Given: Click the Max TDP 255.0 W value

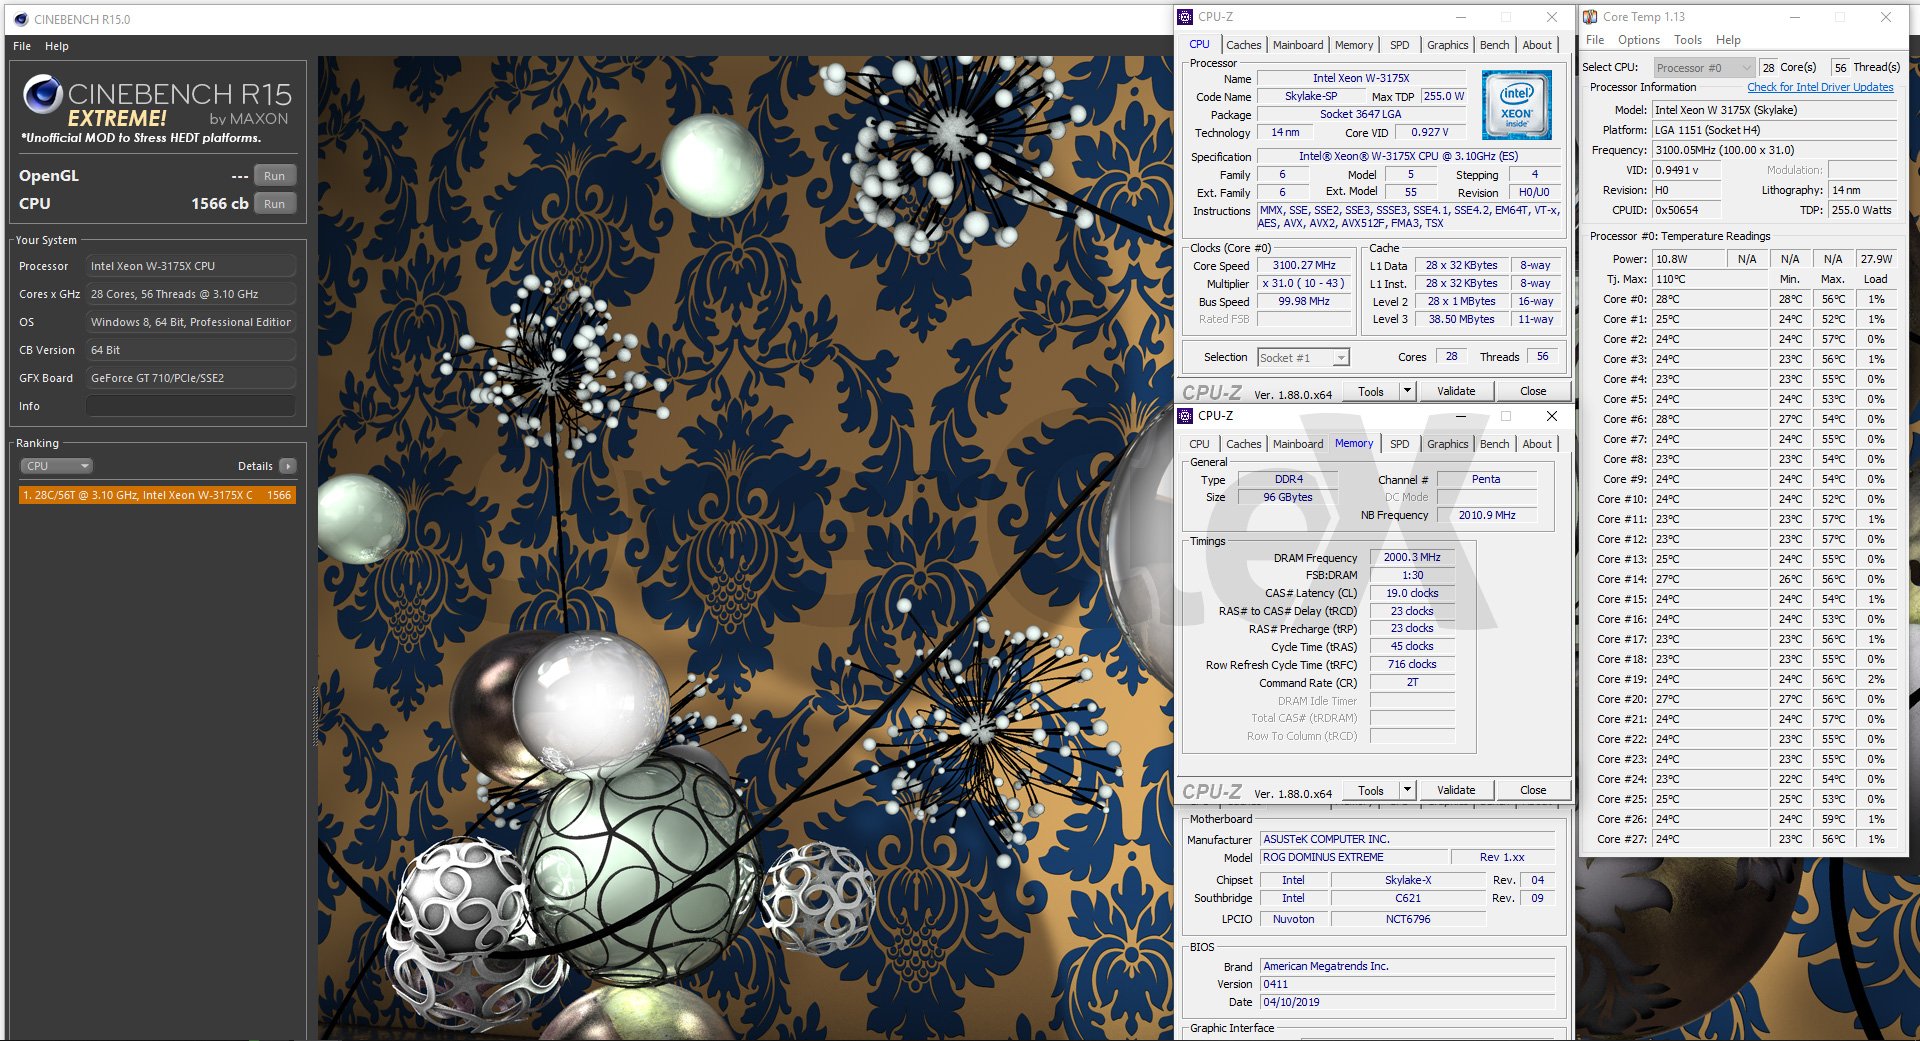Looking at the screenshot, I should [1443, 96].
